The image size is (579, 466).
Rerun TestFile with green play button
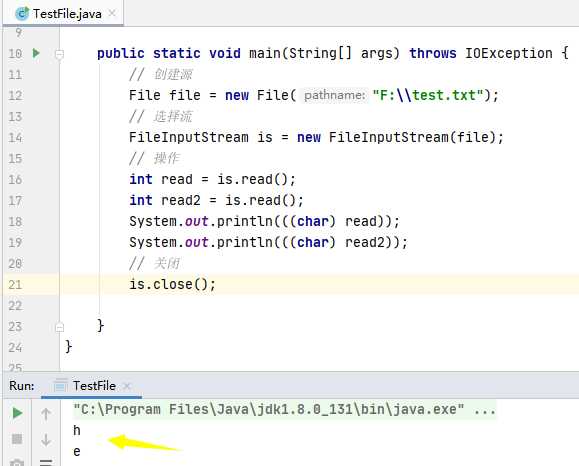pos(17,413)
